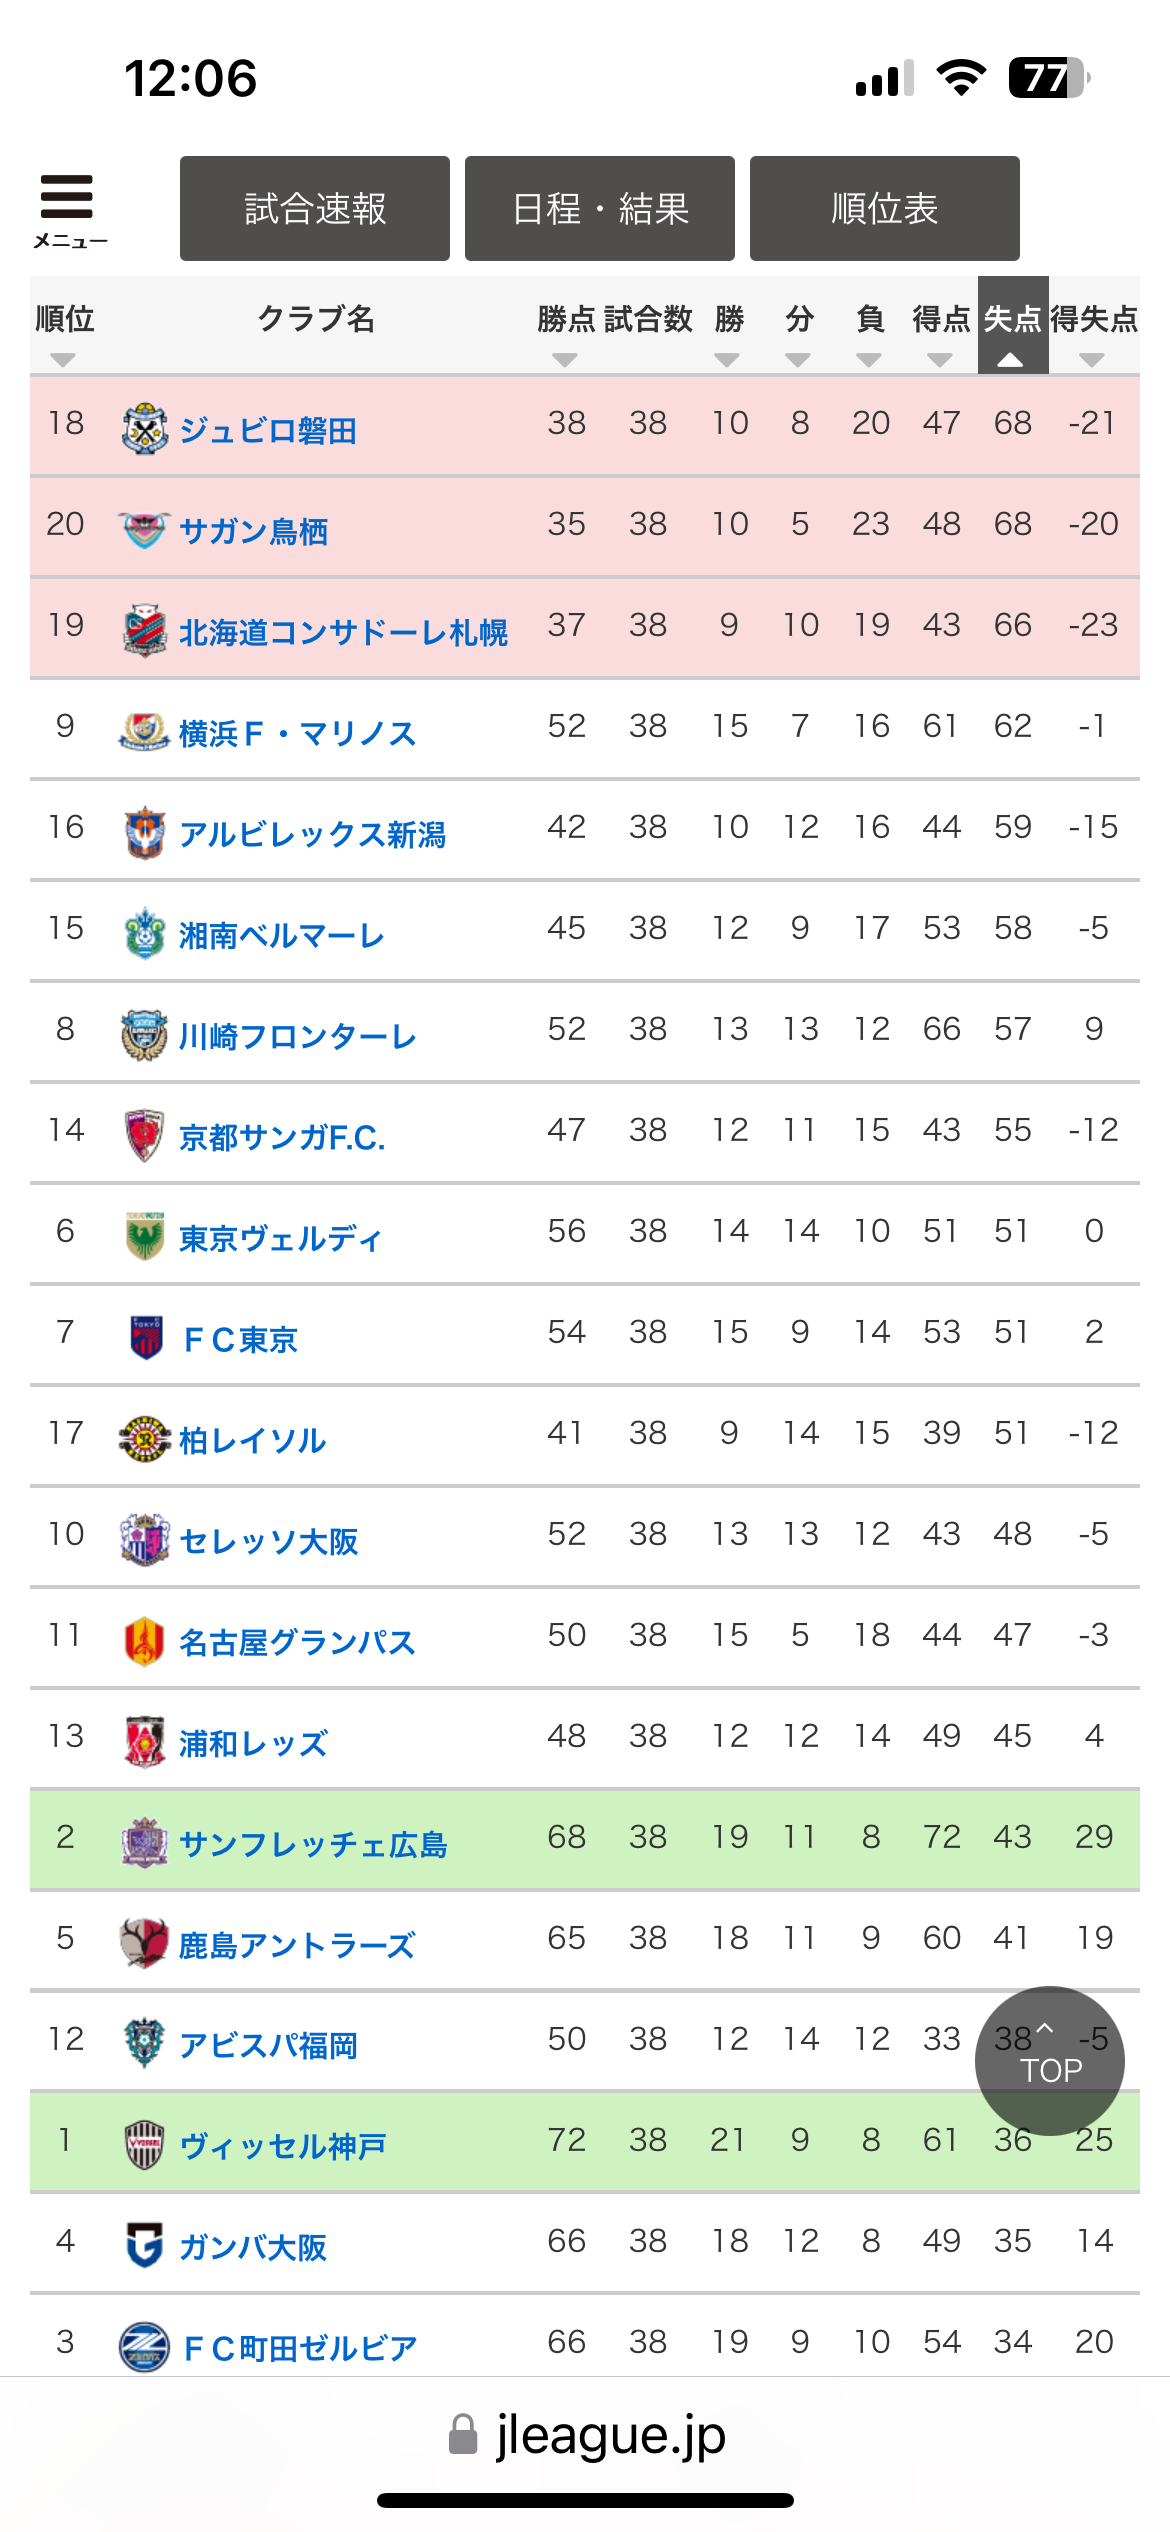Screen dimensions: 1170x2532
Task: Tap Kashima Antlers logo icon
Action: click(145, 1944)
